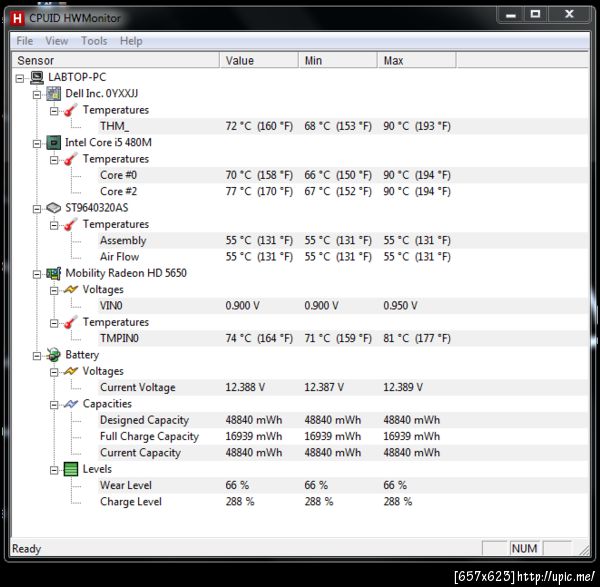
Task: Collapse the Battery node
Action: point(37,356)
